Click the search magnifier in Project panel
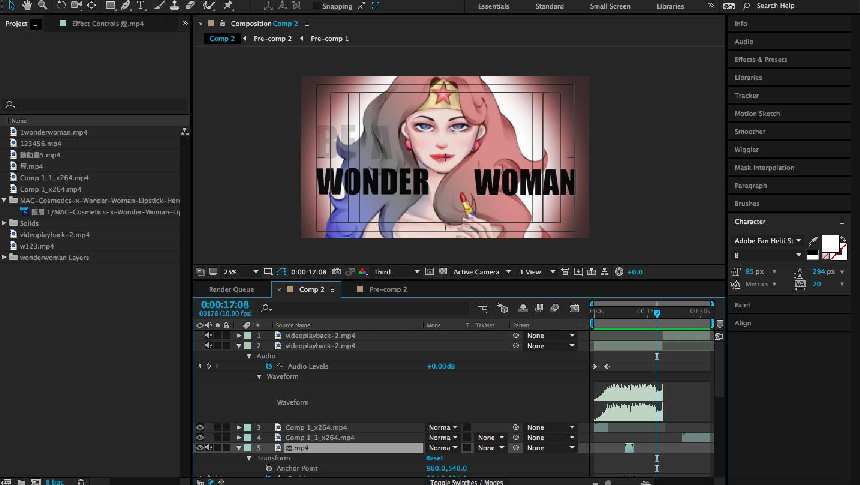This screenshot has width=860, height=485. (9, 104)
